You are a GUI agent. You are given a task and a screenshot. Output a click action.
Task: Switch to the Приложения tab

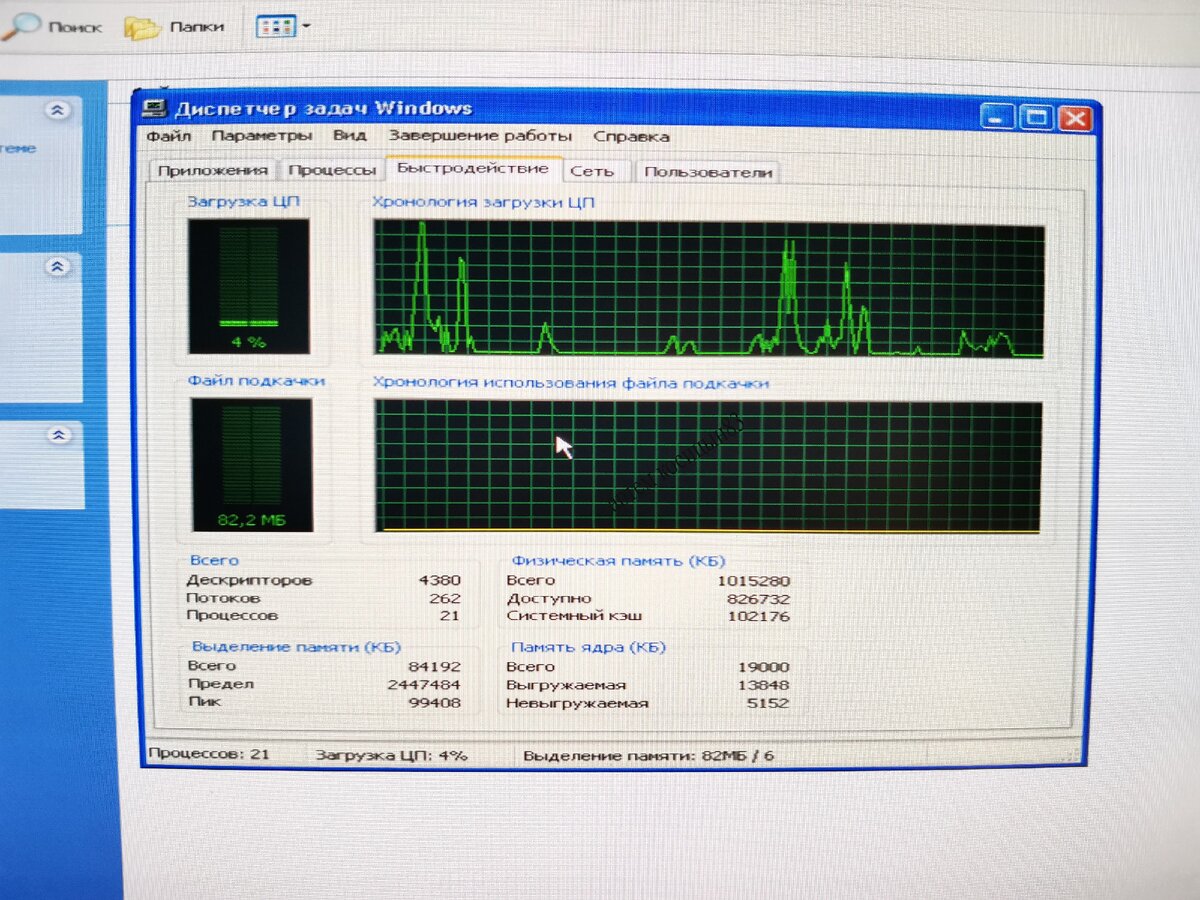213,170
